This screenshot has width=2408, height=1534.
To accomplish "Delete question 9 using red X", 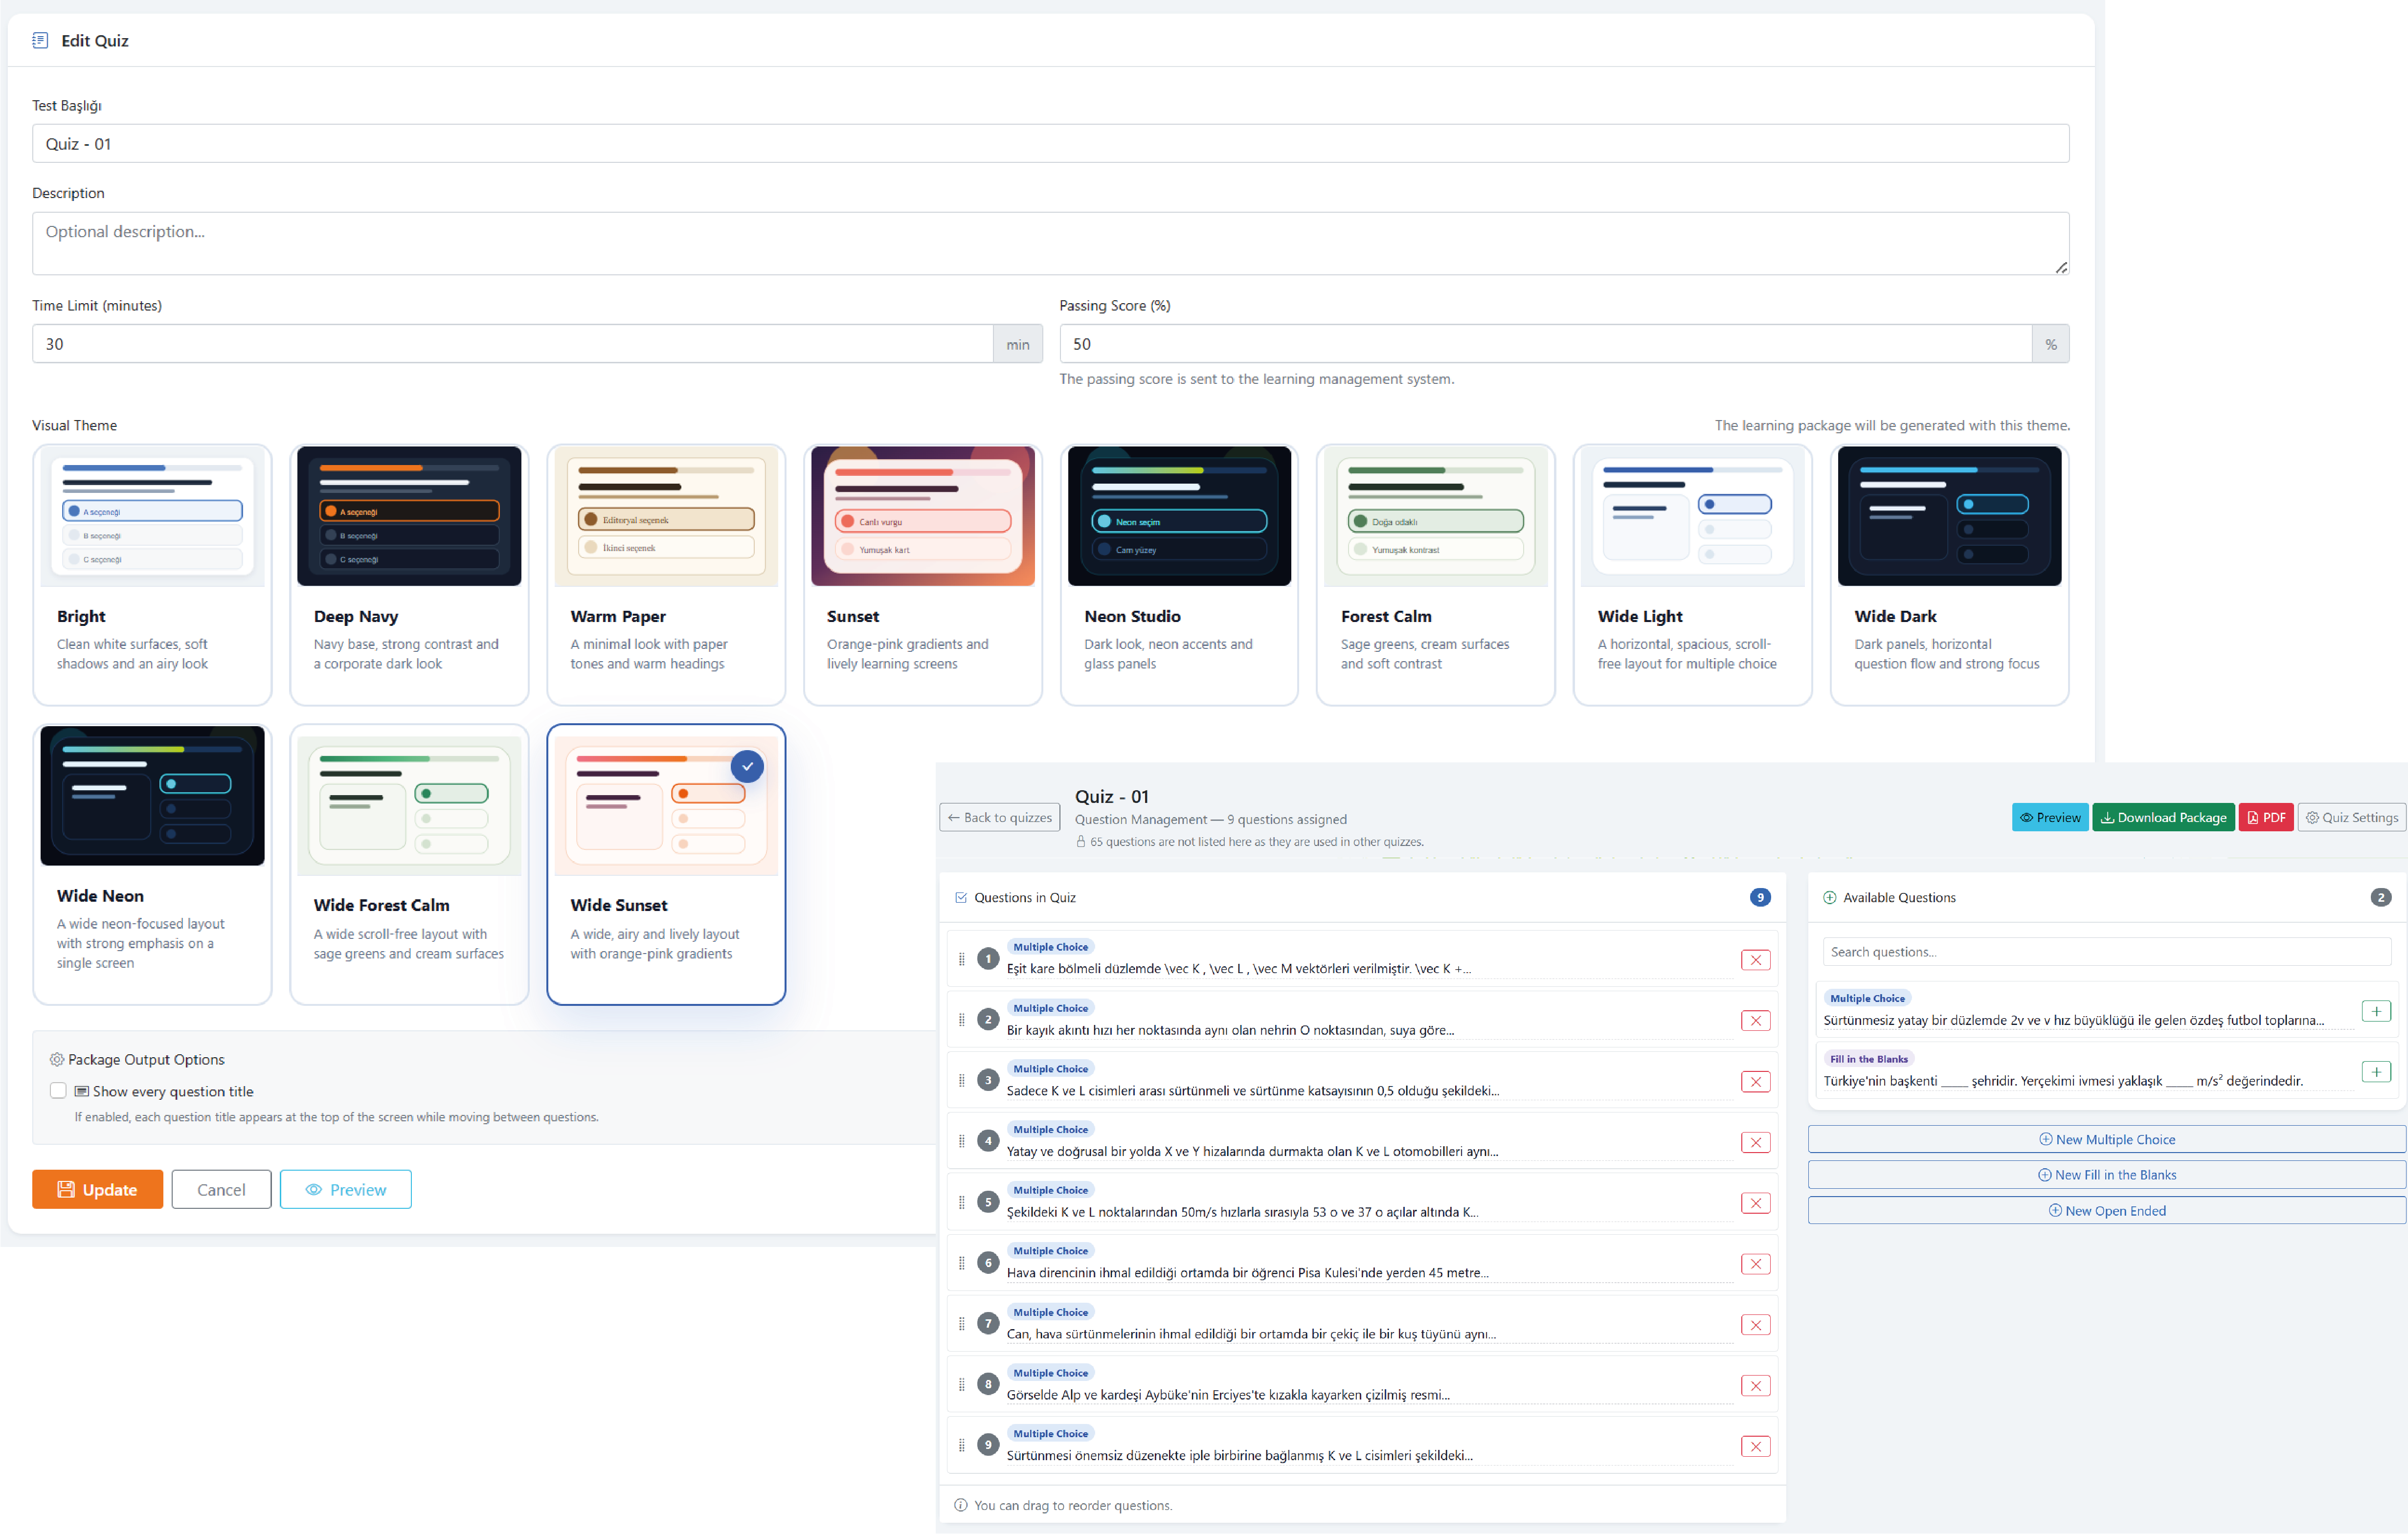I will coord(1755,1446).
